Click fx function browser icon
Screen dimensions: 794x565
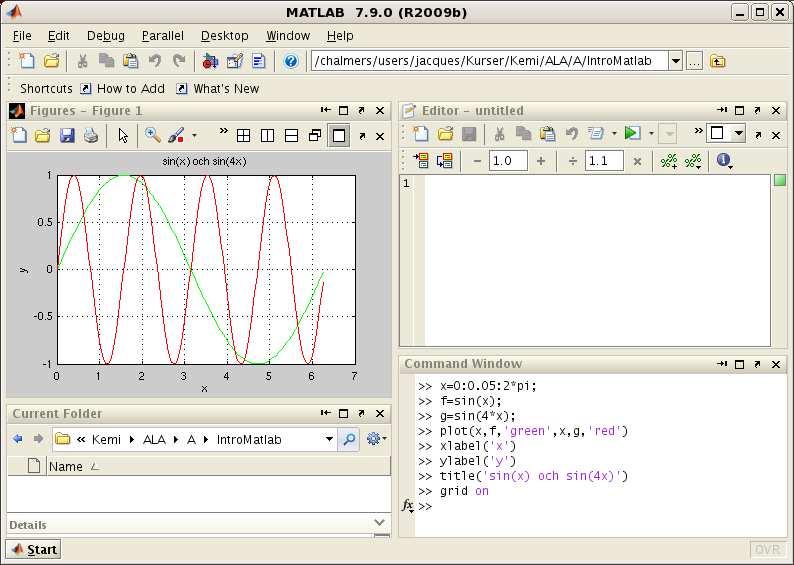pyautogui.click(x=408, y=505)
